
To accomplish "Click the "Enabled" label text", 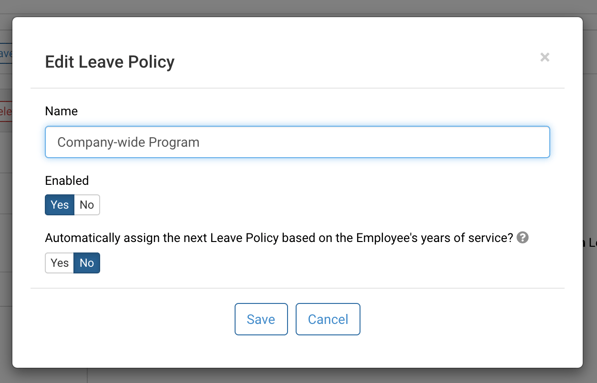I will [67, 180].
